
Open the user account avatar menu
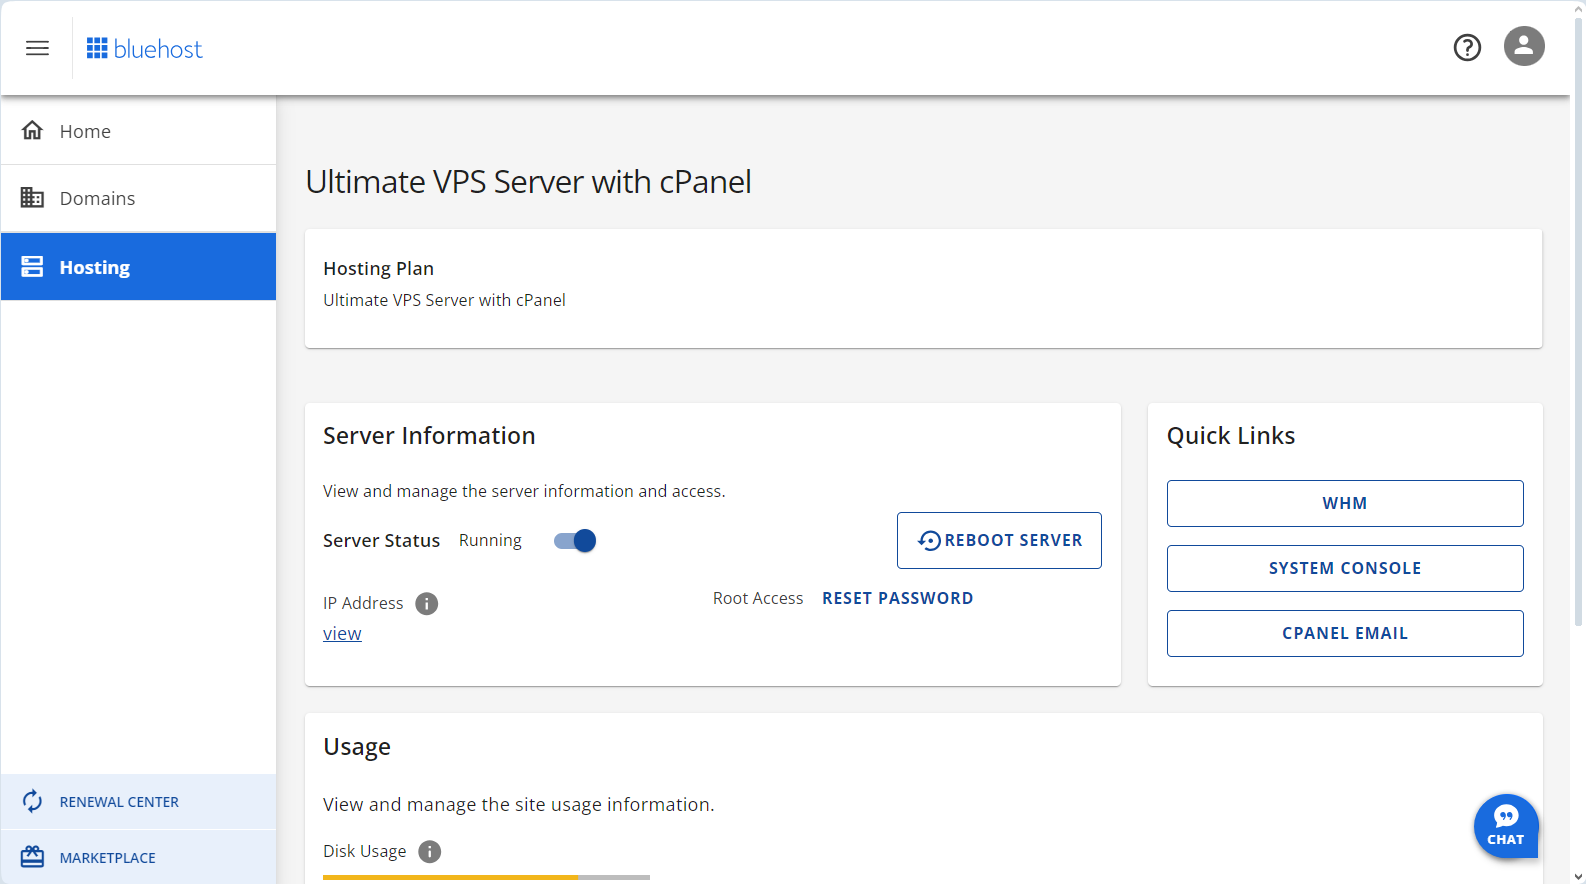coord(1524,46)
